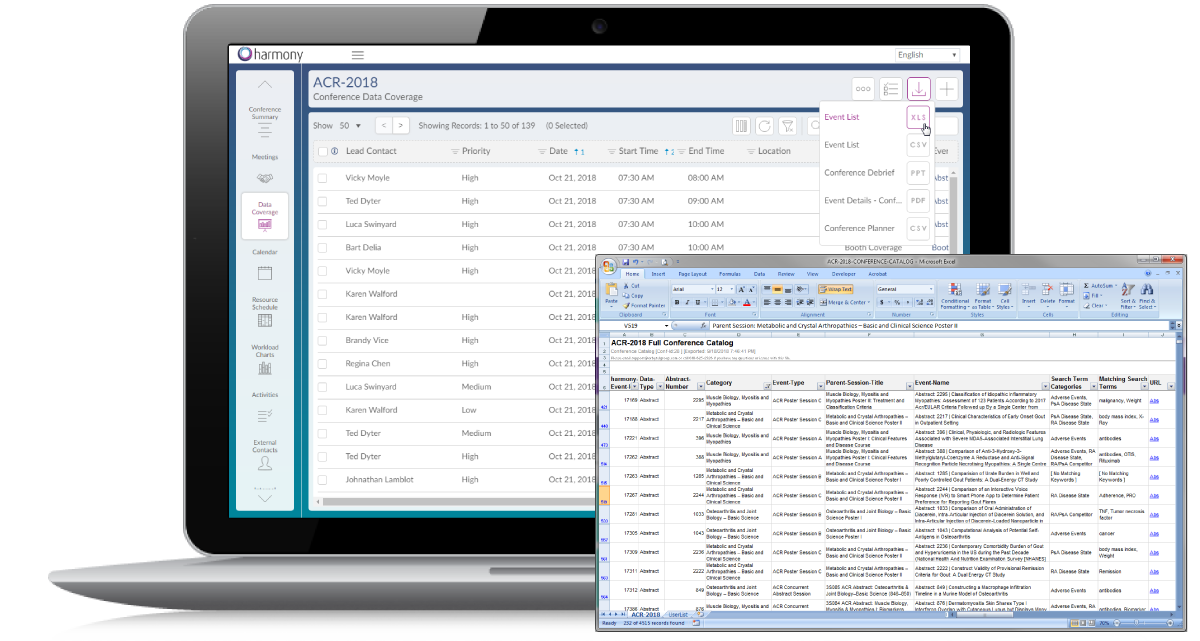Click the Excel Office button

click(609, 265)
